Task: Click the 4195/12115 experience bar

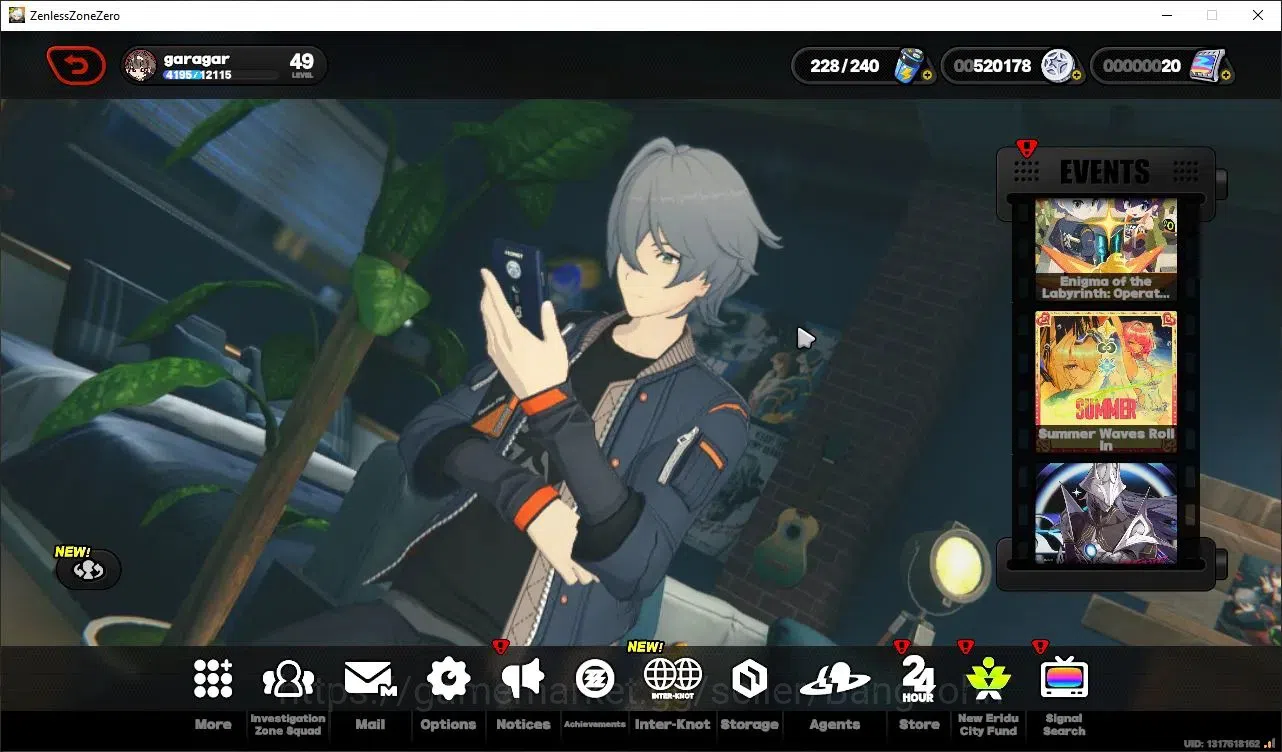Action: (220, 76)
